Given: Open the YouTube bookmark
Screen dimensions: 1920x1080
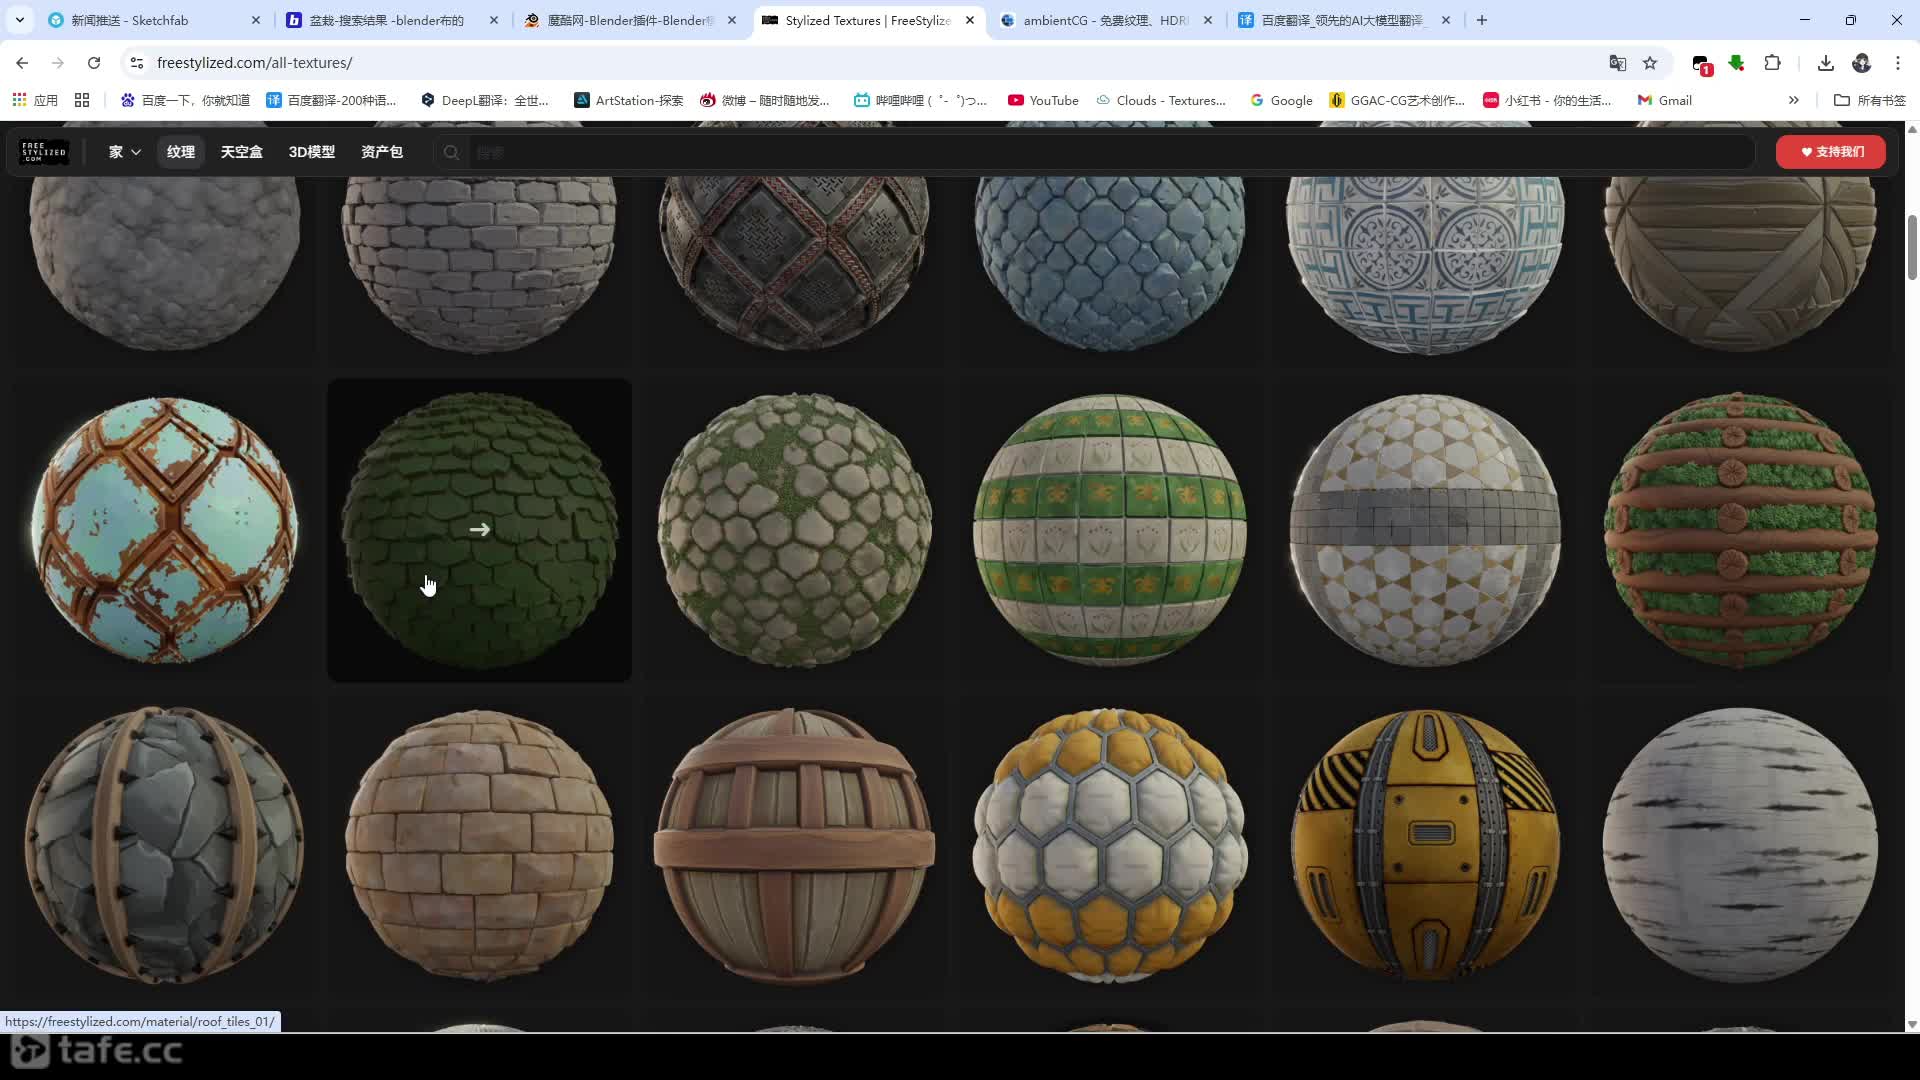Looking at the screenshot, I should coord(1043,100).
